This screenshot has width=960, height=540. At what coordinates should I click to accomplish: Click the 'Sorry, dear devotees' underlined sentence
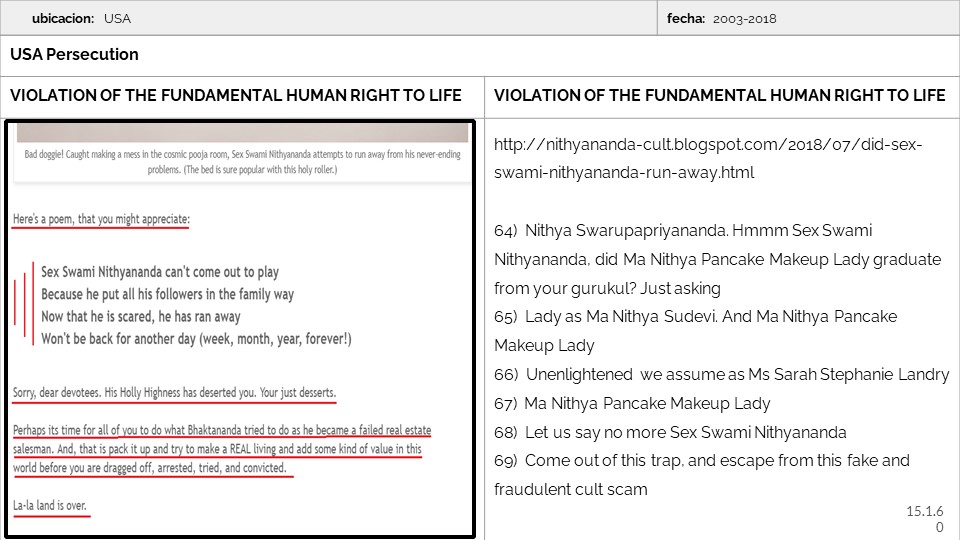point(174,392)
